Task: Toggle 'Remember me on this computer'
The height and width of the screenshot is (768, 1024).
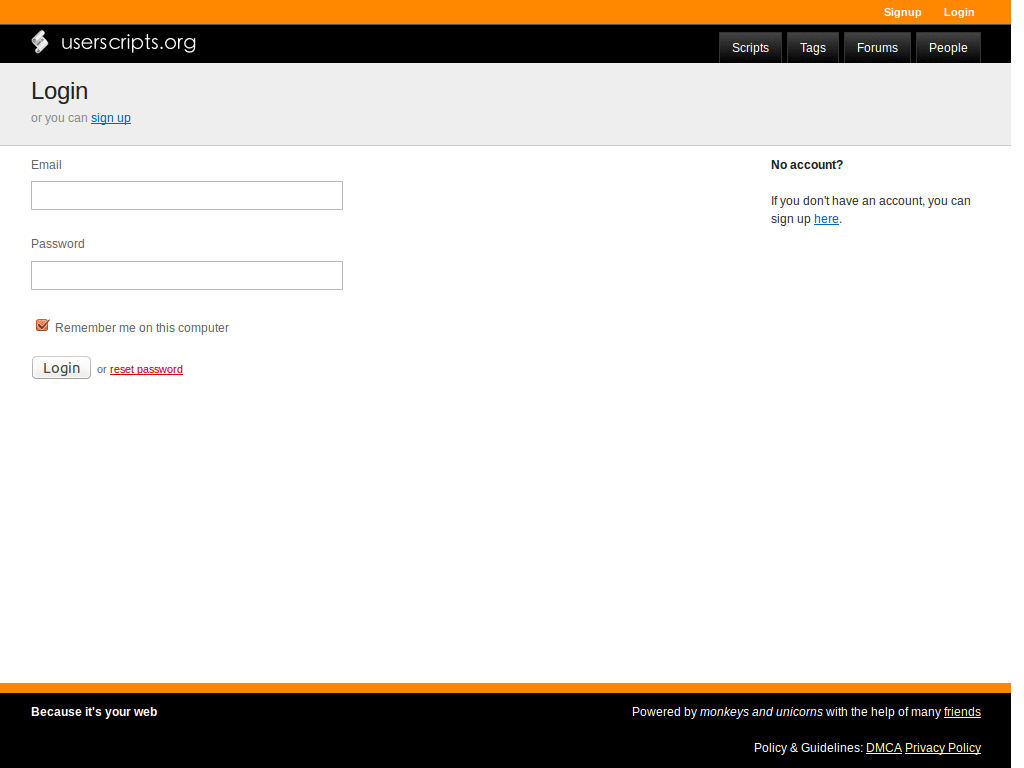Action: pos(42,325)
